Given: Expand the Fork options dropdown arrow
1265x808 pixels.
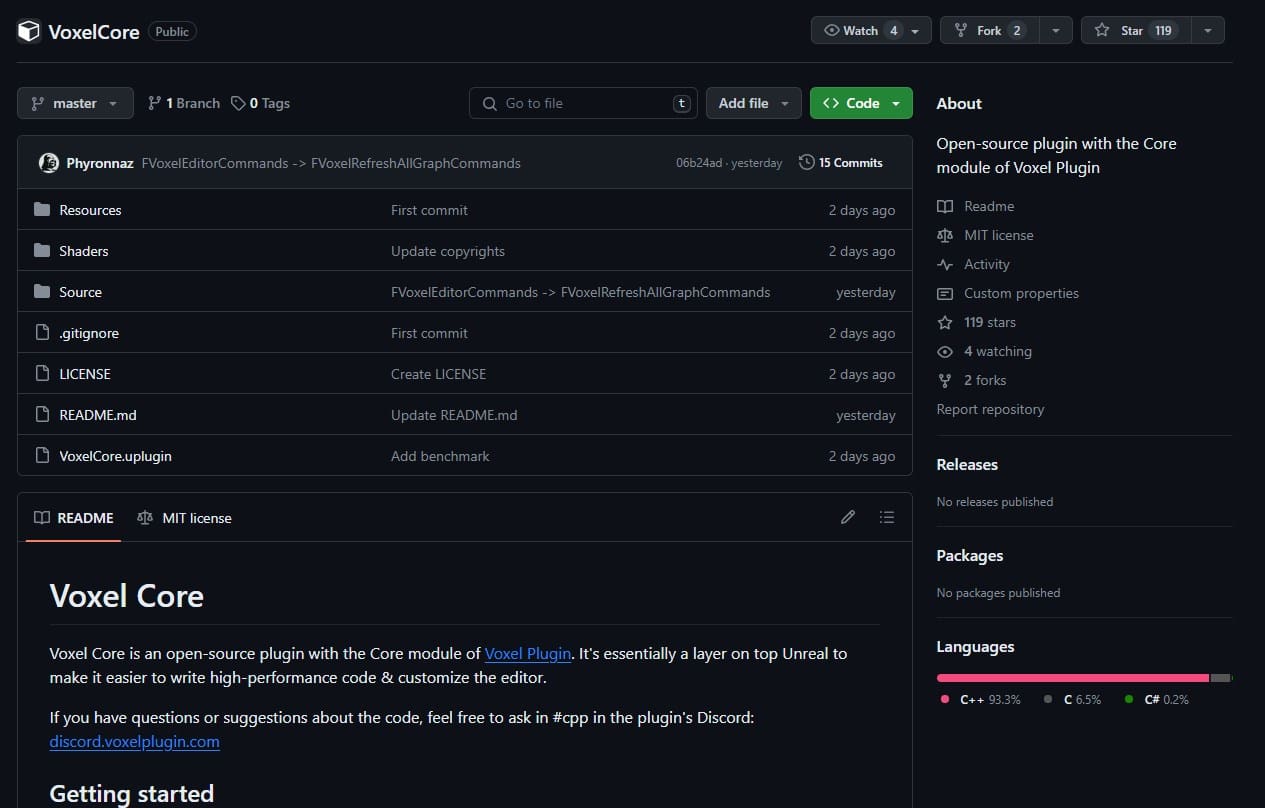Looking at the screenshot, I should pos(1055,31).
